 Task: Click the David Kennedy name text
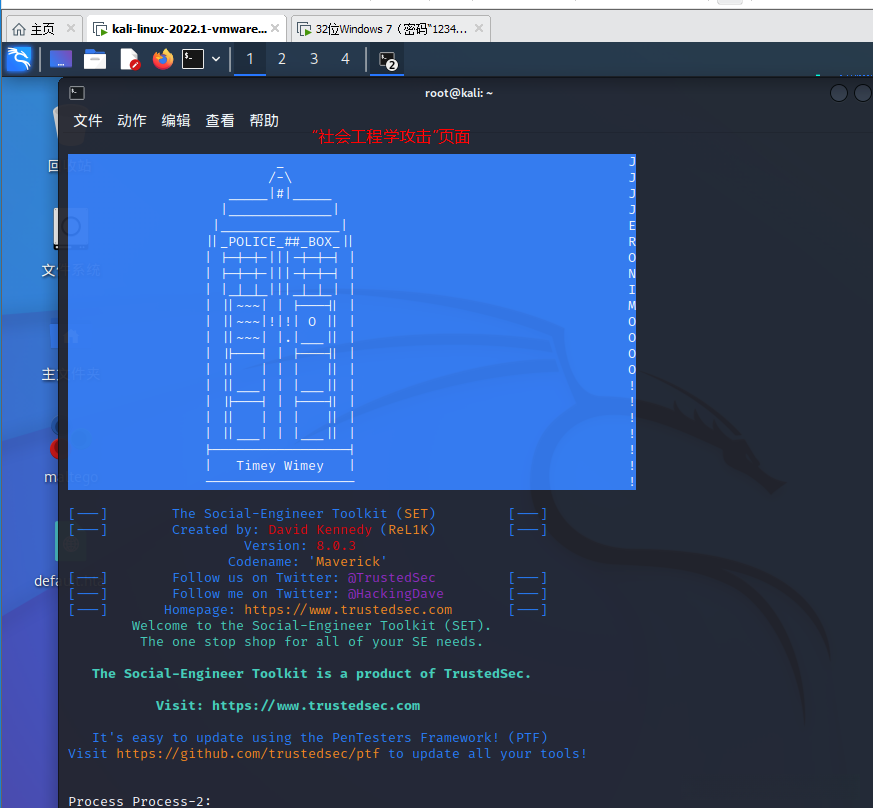coord(320,530)
